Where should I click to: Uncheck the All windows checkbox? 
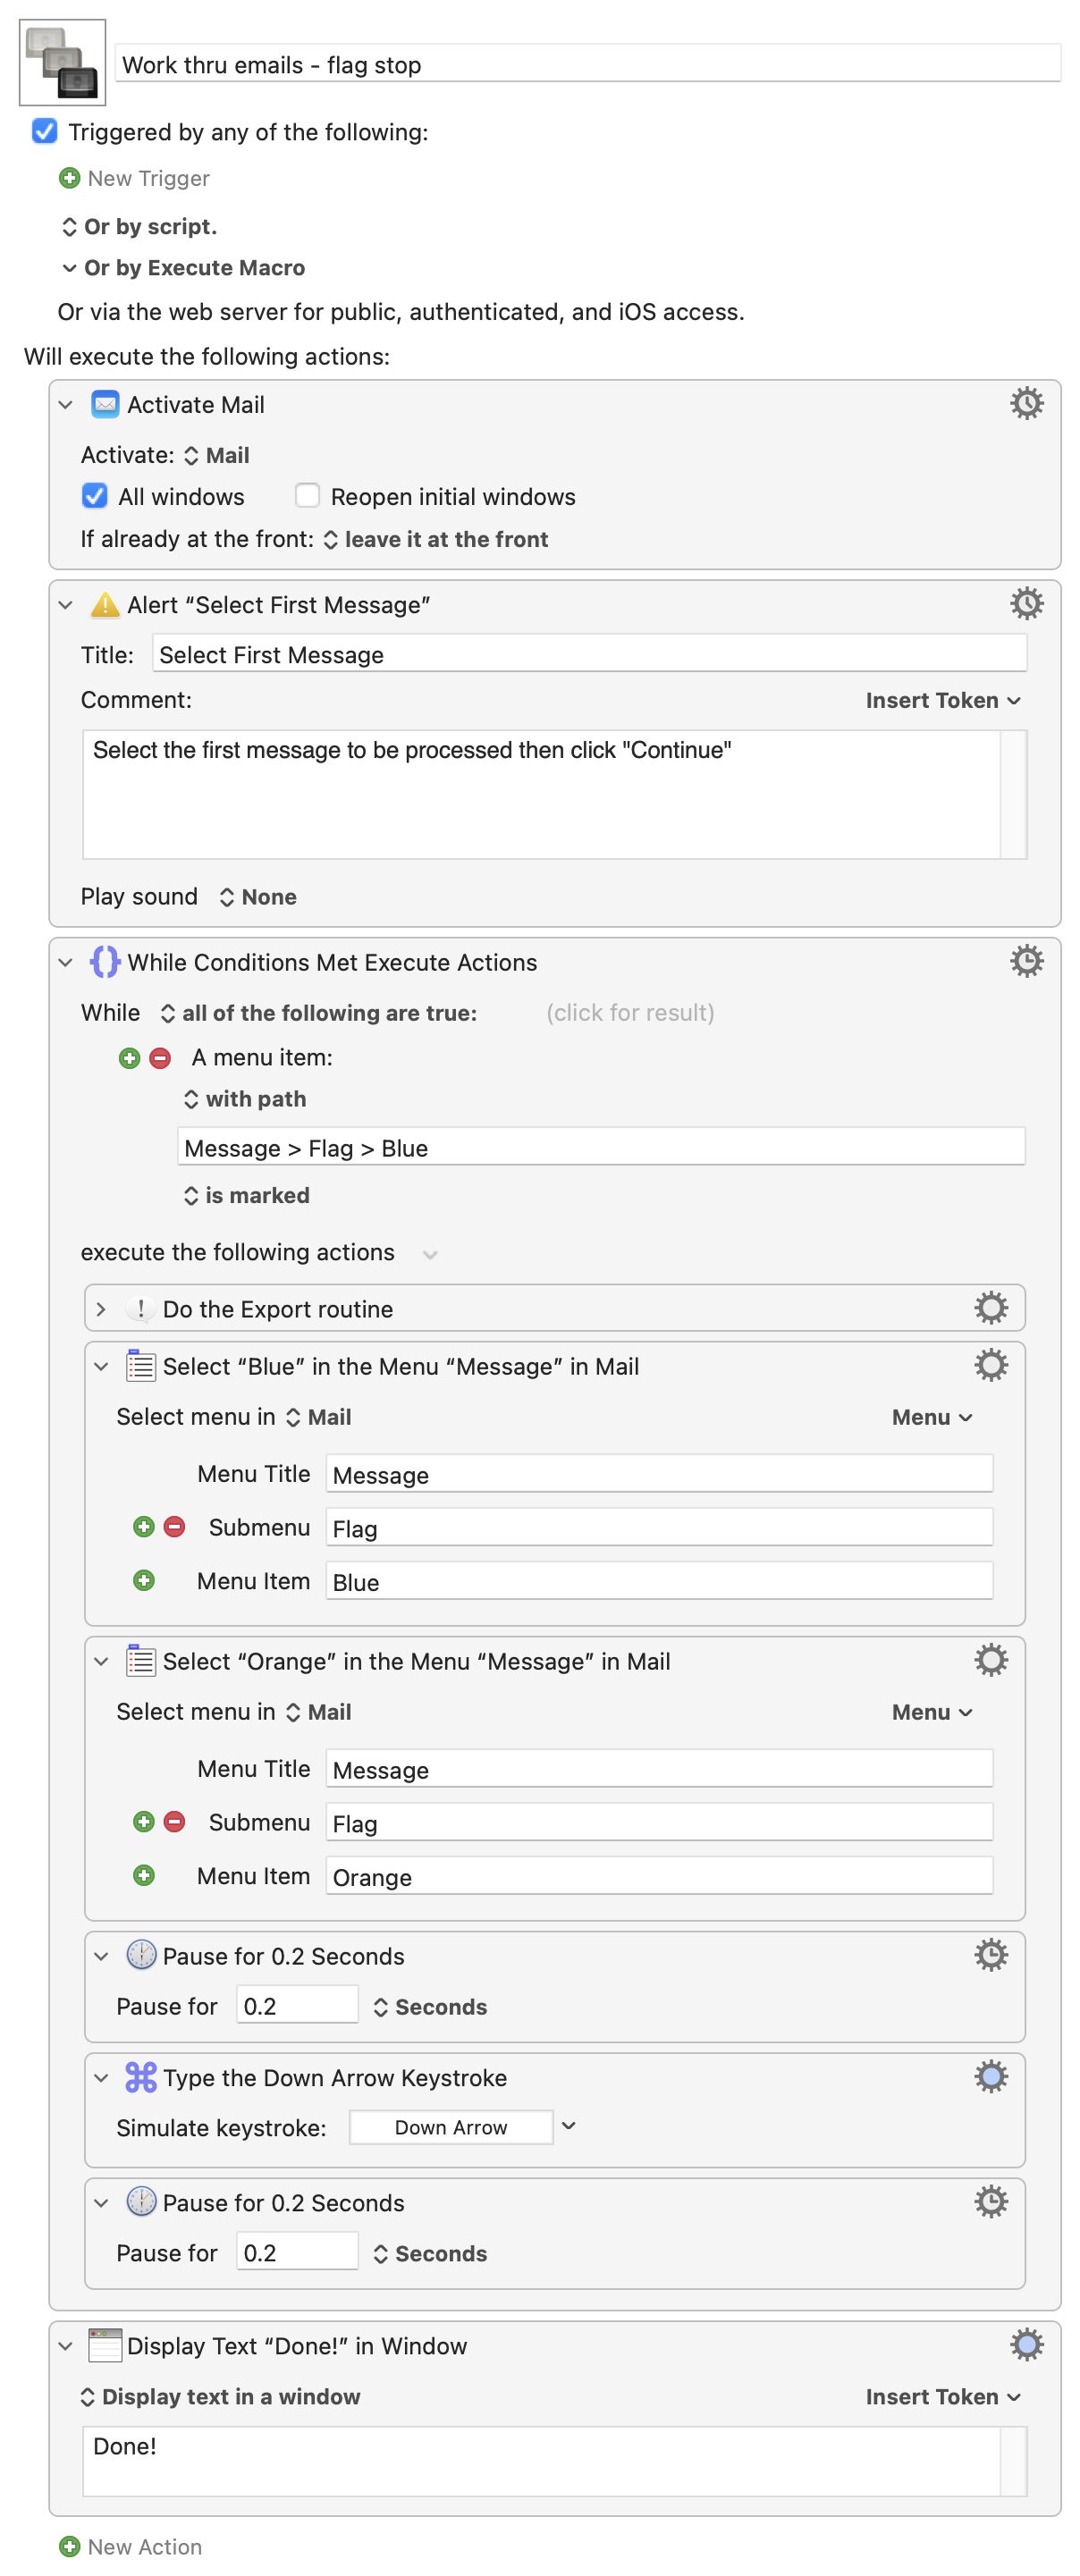point(95,496)
